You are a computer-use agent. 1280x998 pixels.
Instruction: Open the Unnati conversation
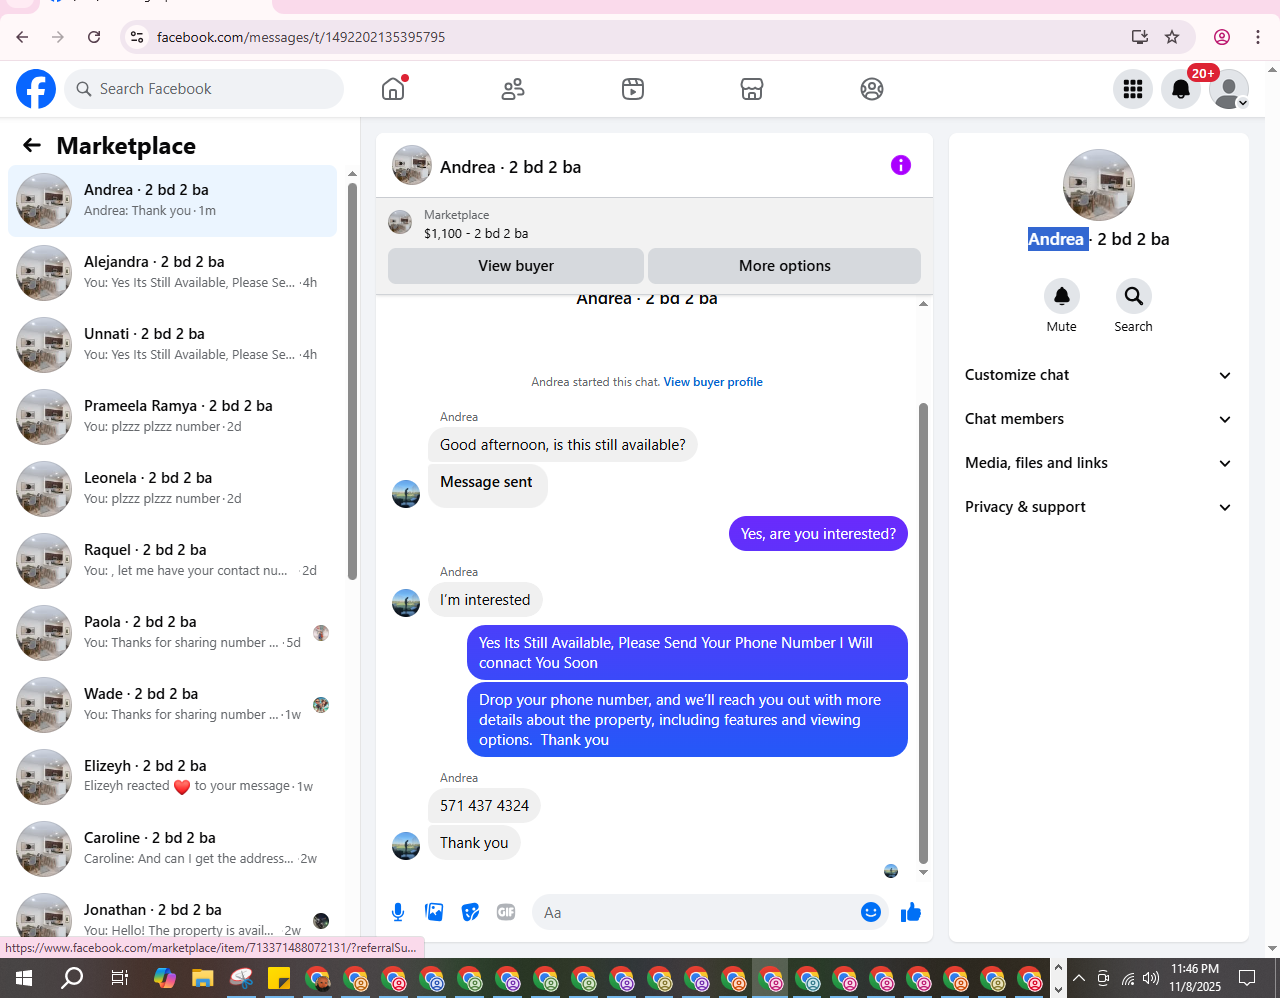point(172,345)
